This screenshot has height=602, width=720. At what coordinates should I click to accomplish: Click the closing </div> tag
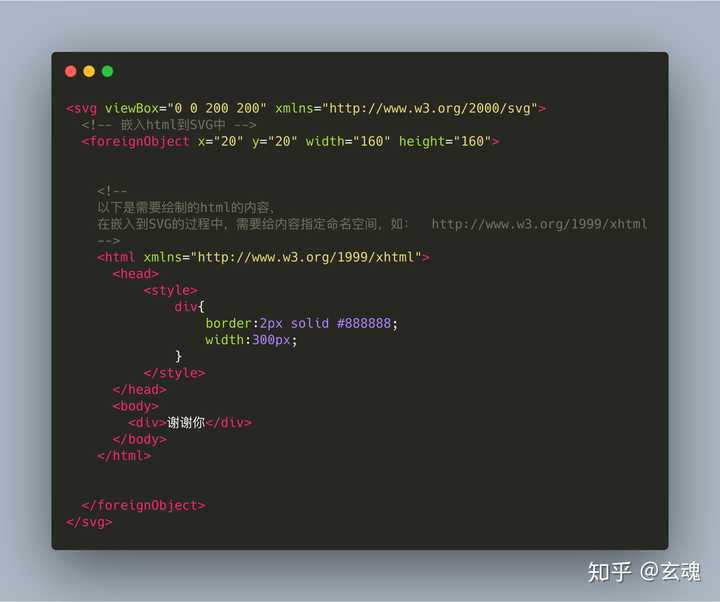[228, 422]
